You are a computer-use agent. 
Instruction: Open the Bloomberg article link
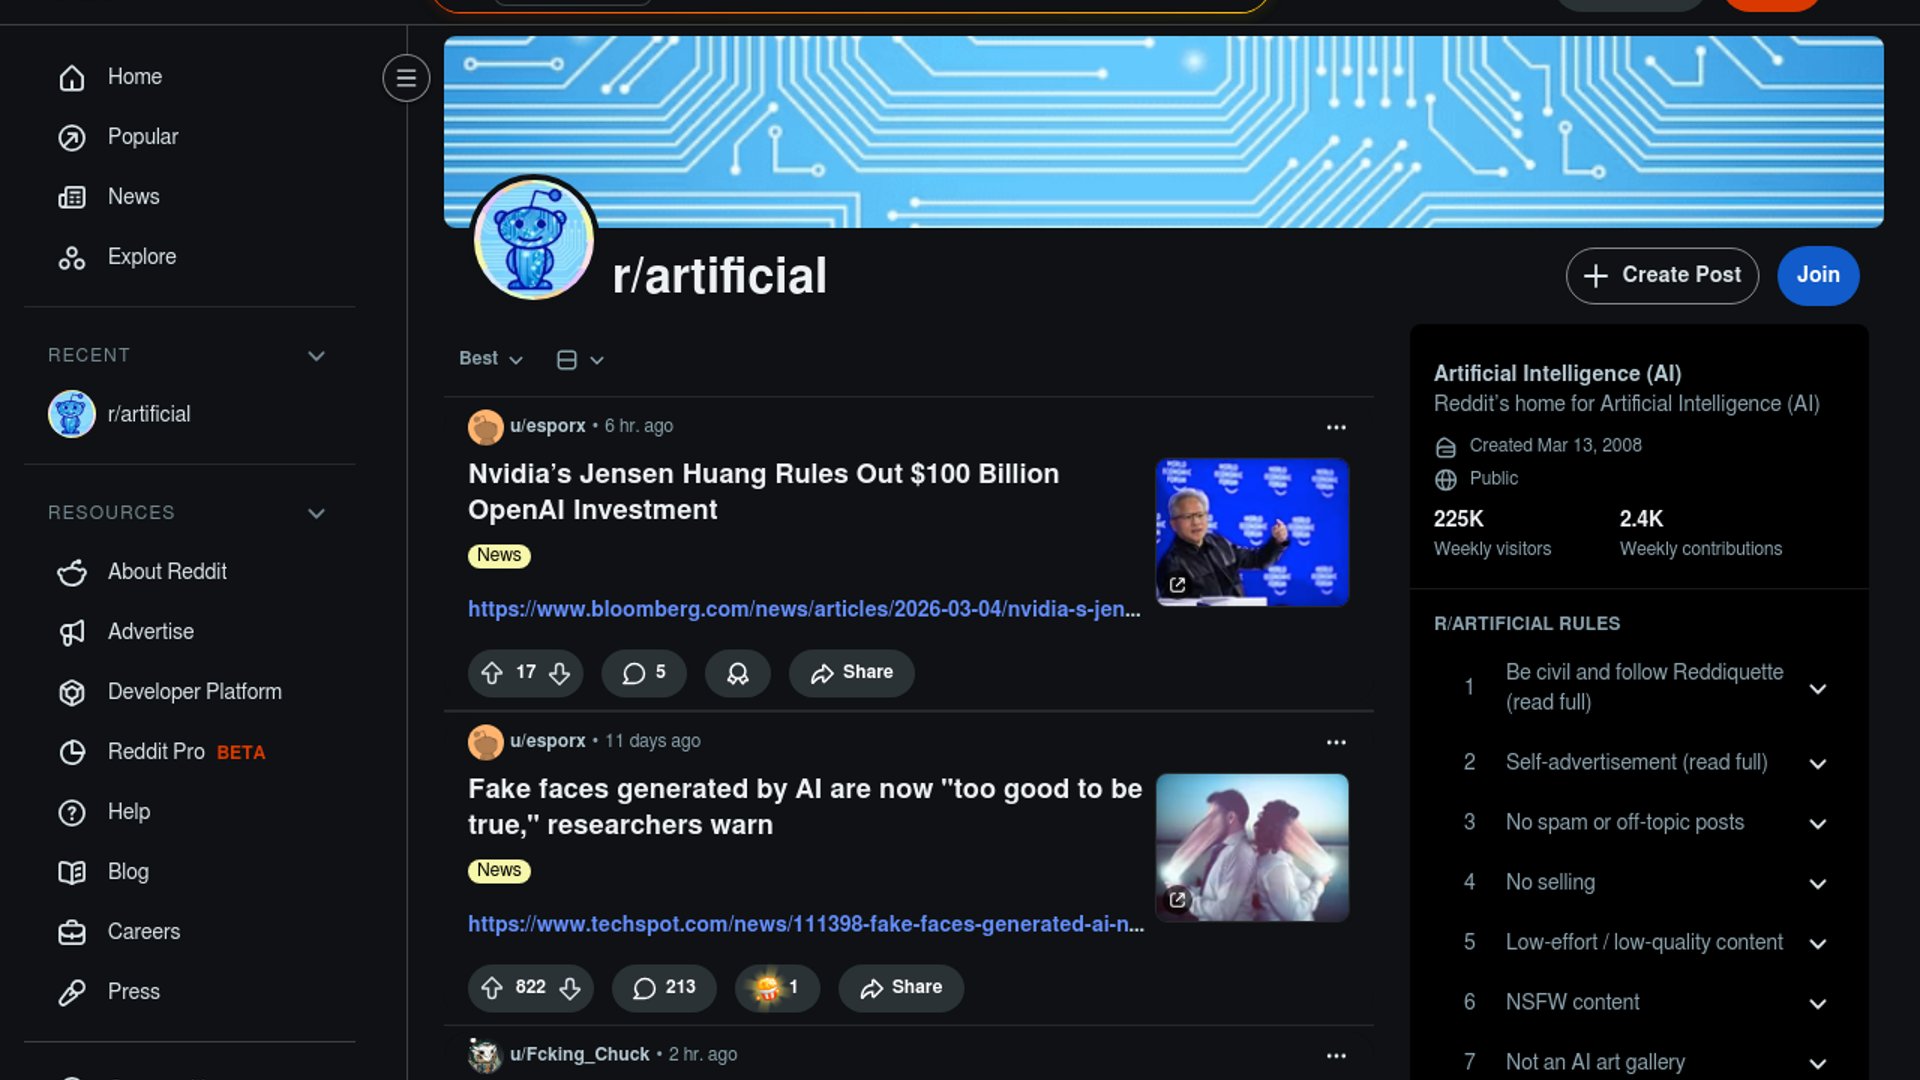click(803, 609)
